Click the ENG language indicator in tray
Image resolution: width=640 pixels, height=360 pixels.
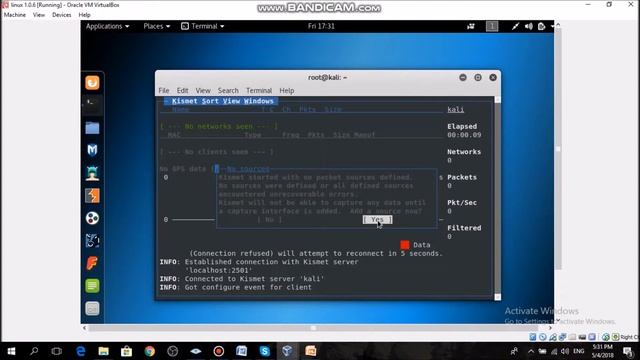[x=578, y=351]
